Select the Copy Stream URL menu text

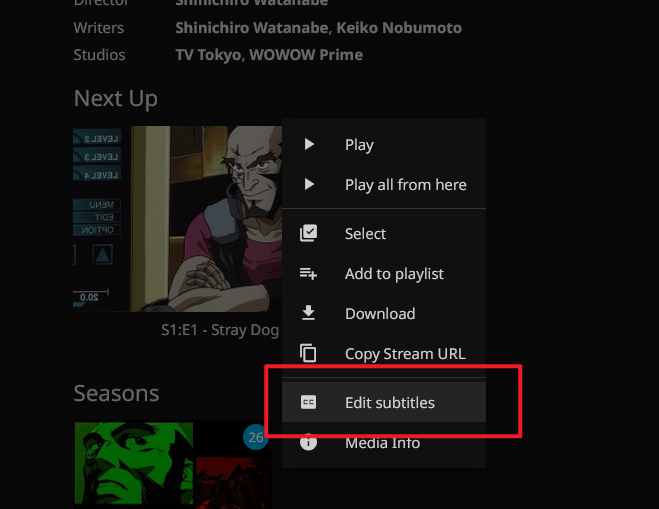(404, 353)
